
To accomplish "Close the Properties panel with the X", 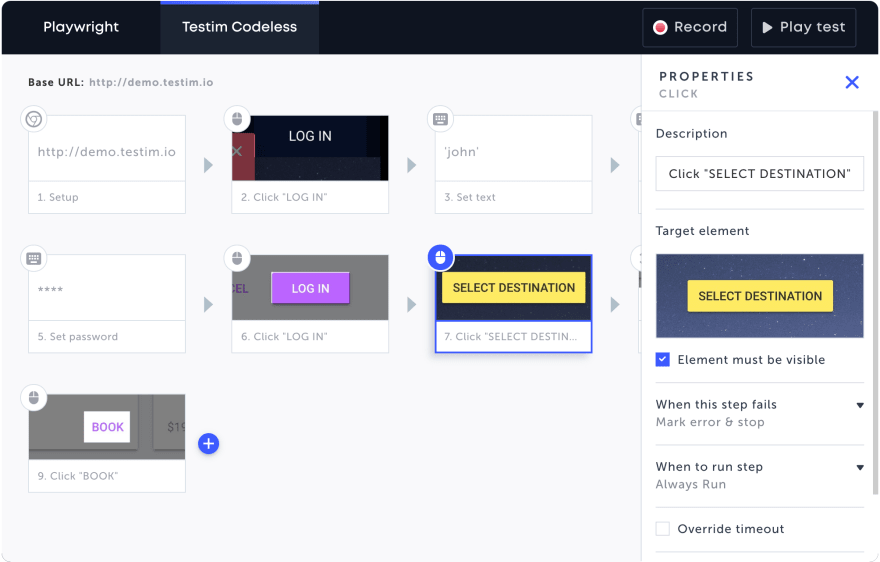I will 852,83.
